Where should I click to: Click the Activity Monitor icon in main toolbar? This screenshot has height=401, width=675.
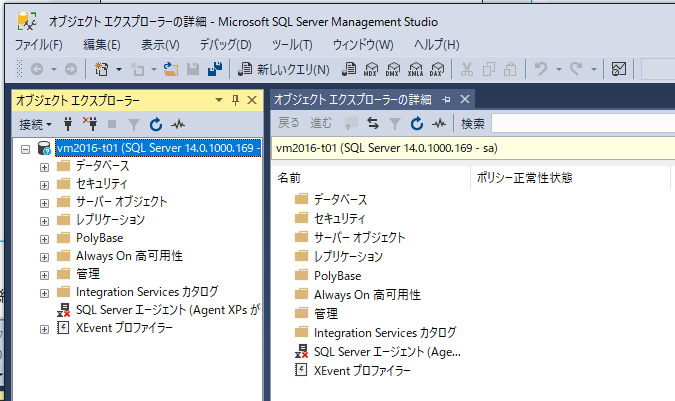[x=619, y=69]
